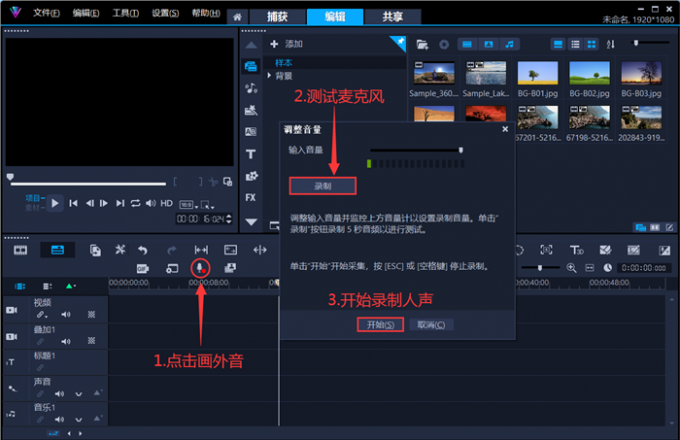Click the 00:00:40:00 ruler mark
The image size is (680, 440).
pos(532,283)
